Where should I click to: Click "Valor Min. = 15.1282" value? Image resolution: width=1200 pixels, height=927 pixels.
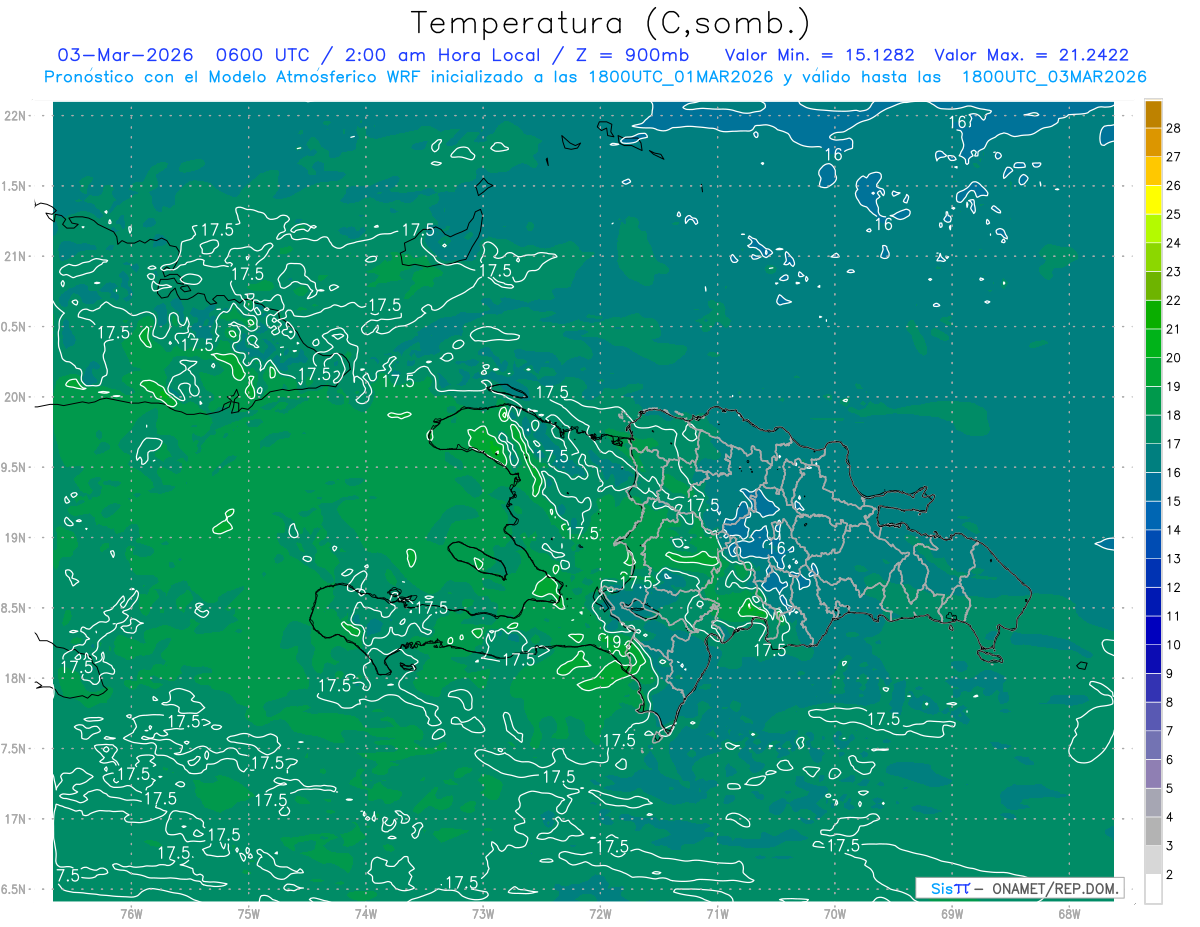click(820, 55)
